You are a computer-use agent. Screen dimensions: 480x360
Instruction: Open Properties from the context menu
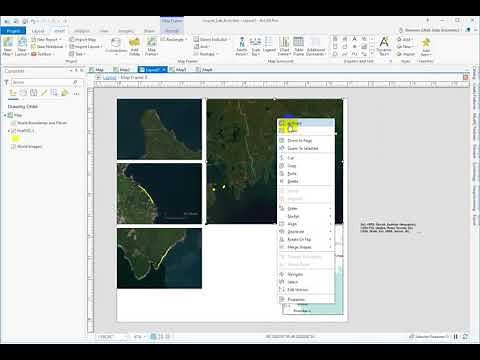coord(306,300)
